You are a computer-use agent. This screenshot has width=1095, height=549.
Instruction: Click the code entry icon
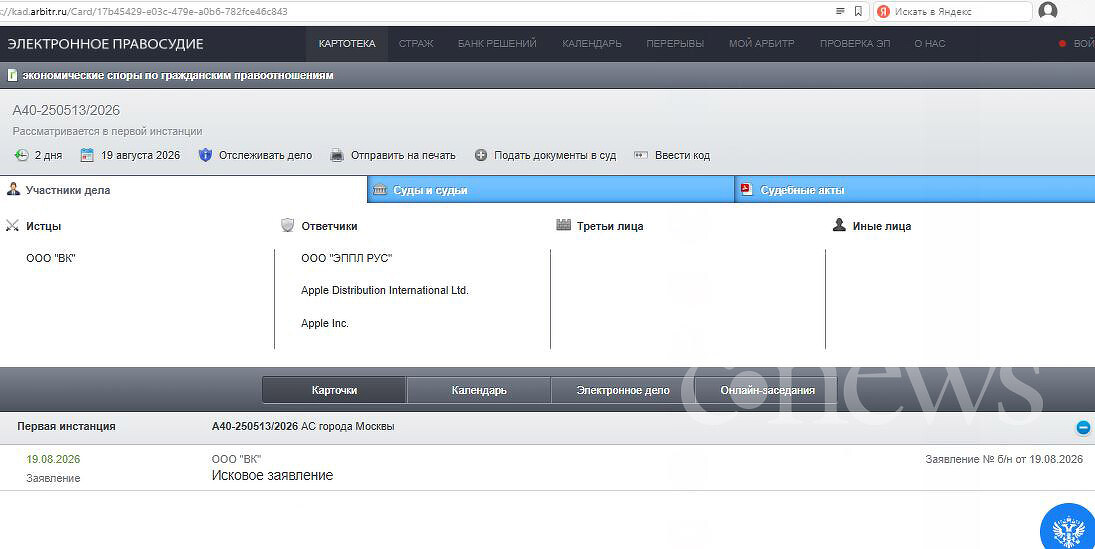pos(641,155)
